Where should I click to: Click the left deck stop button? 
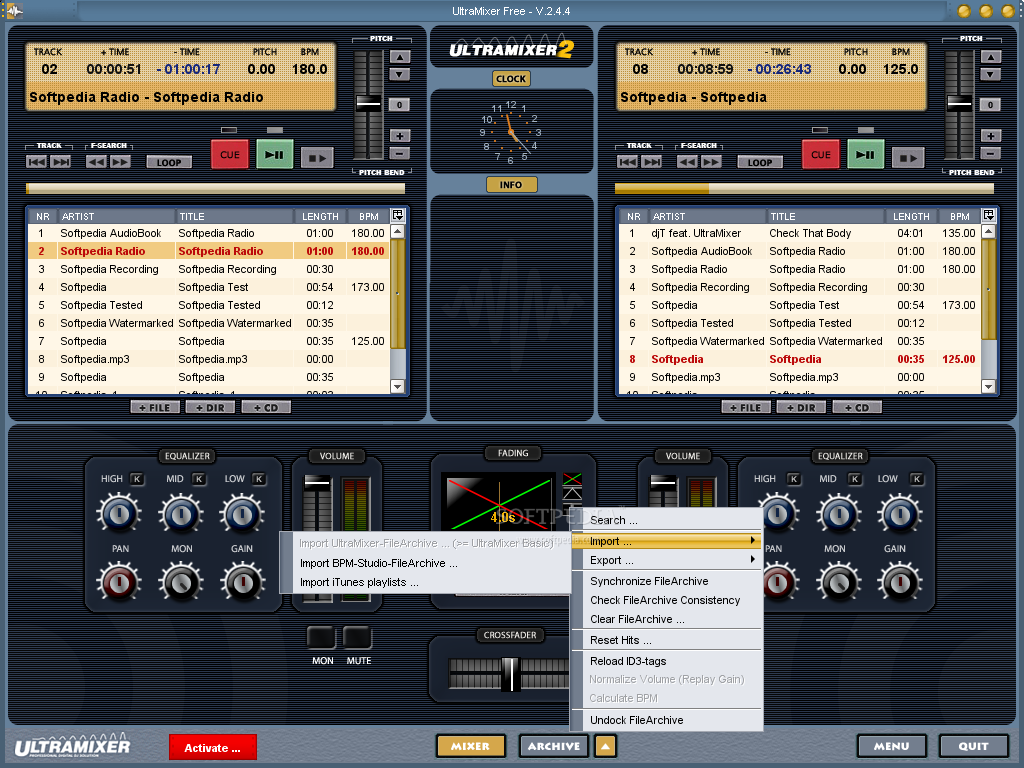tap(317, 157)
